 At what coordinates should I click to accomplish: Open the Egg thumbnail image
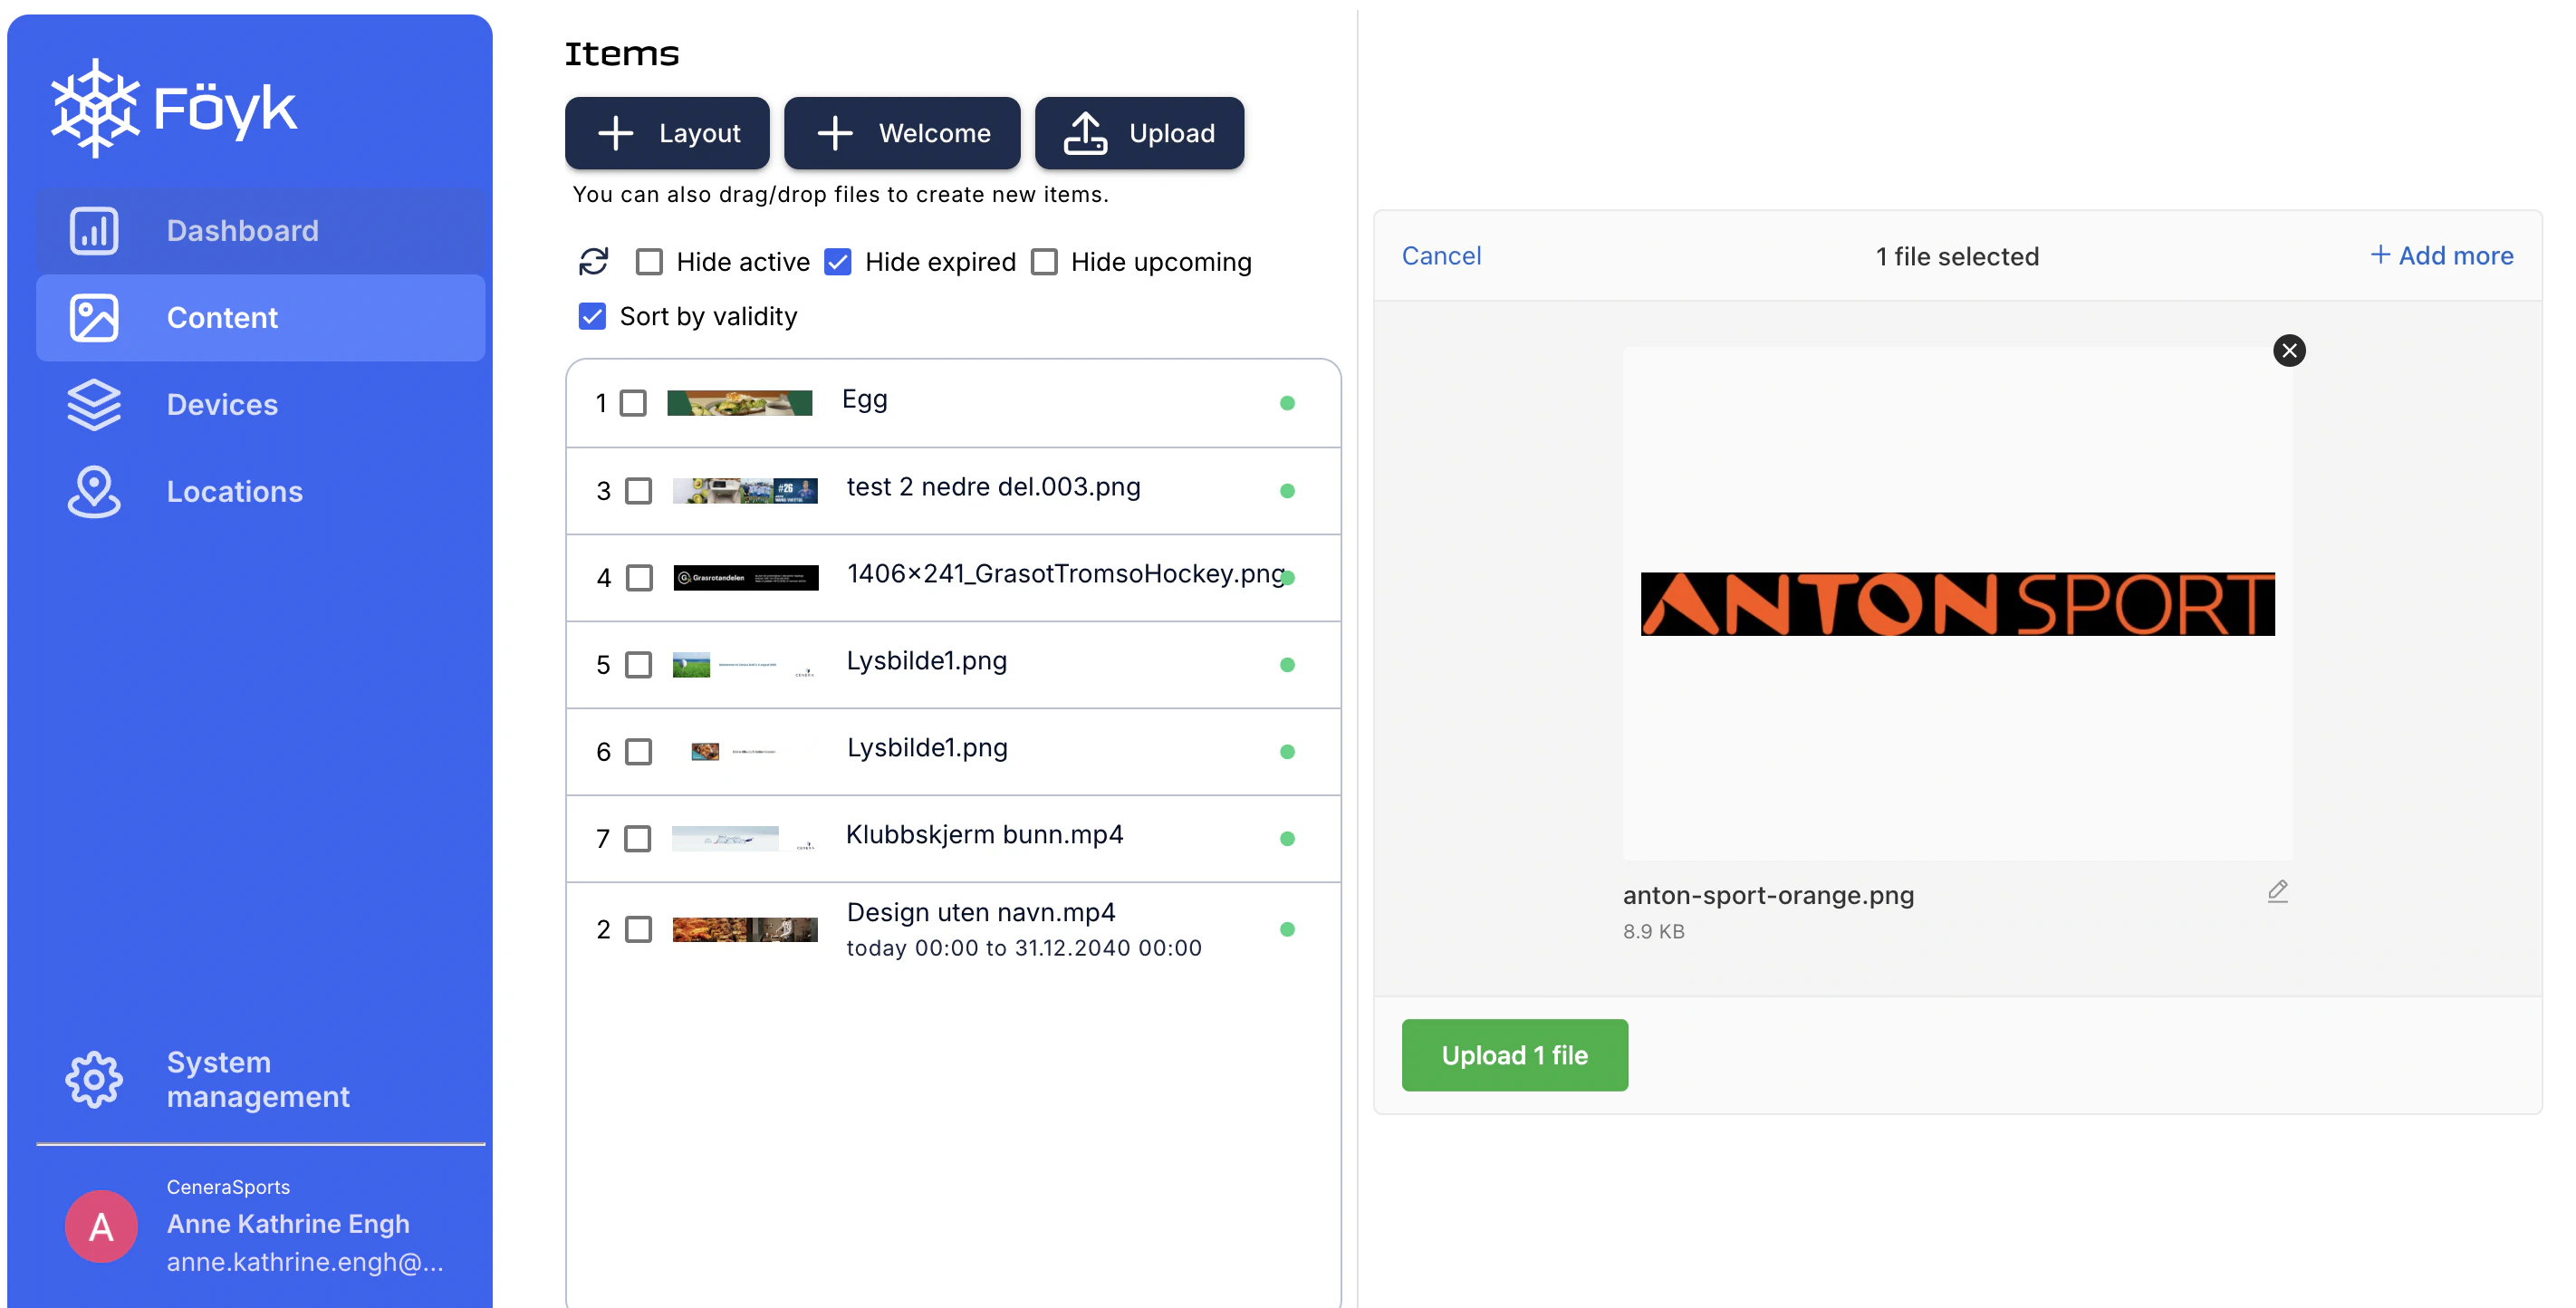(x=740, y=403)
